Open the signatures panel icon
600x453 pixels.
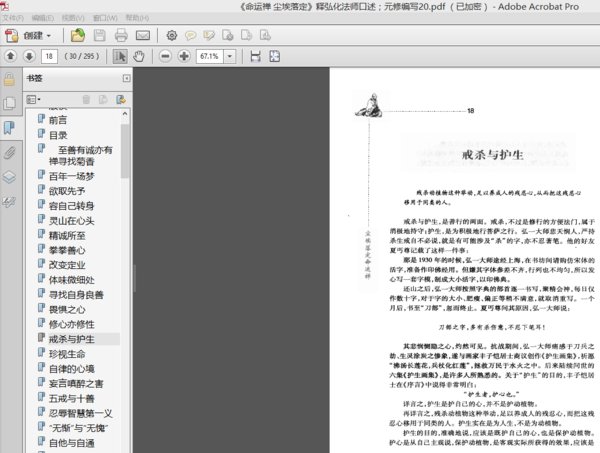click(9, 202)
